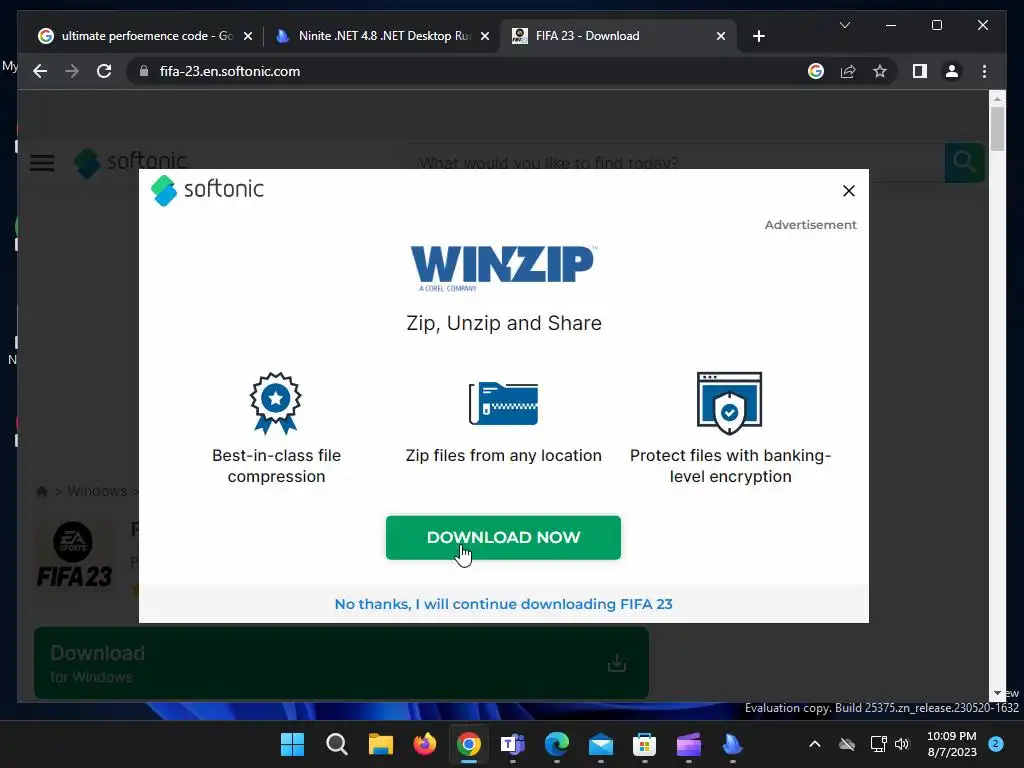
Task: Click the Windows breadcrumb link
Action: (97, 491)
